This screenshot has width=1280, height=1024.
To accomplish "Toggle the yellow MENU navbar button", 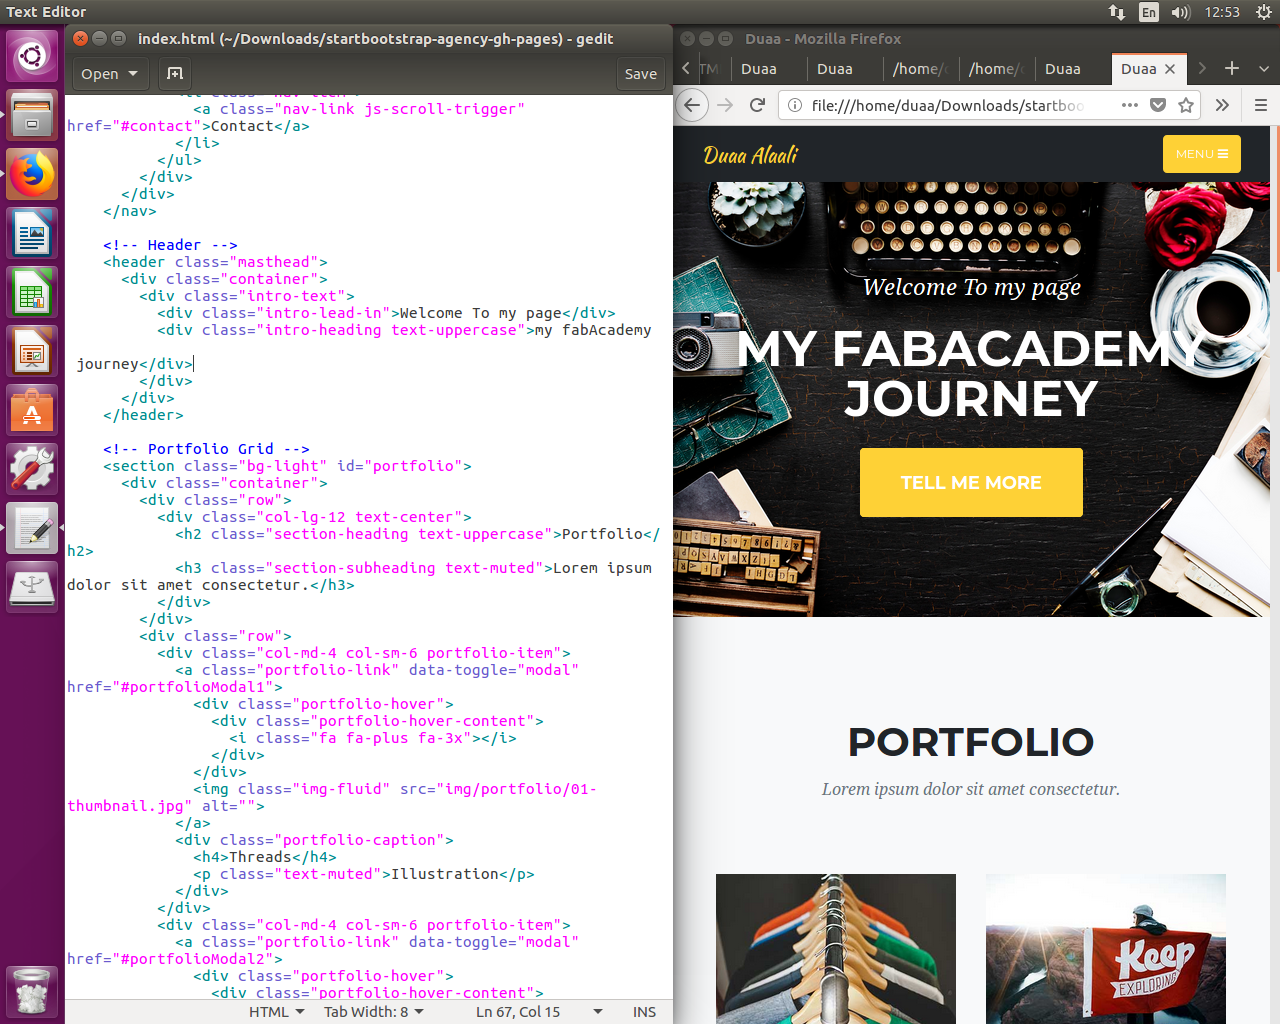I will point(1202,154).
